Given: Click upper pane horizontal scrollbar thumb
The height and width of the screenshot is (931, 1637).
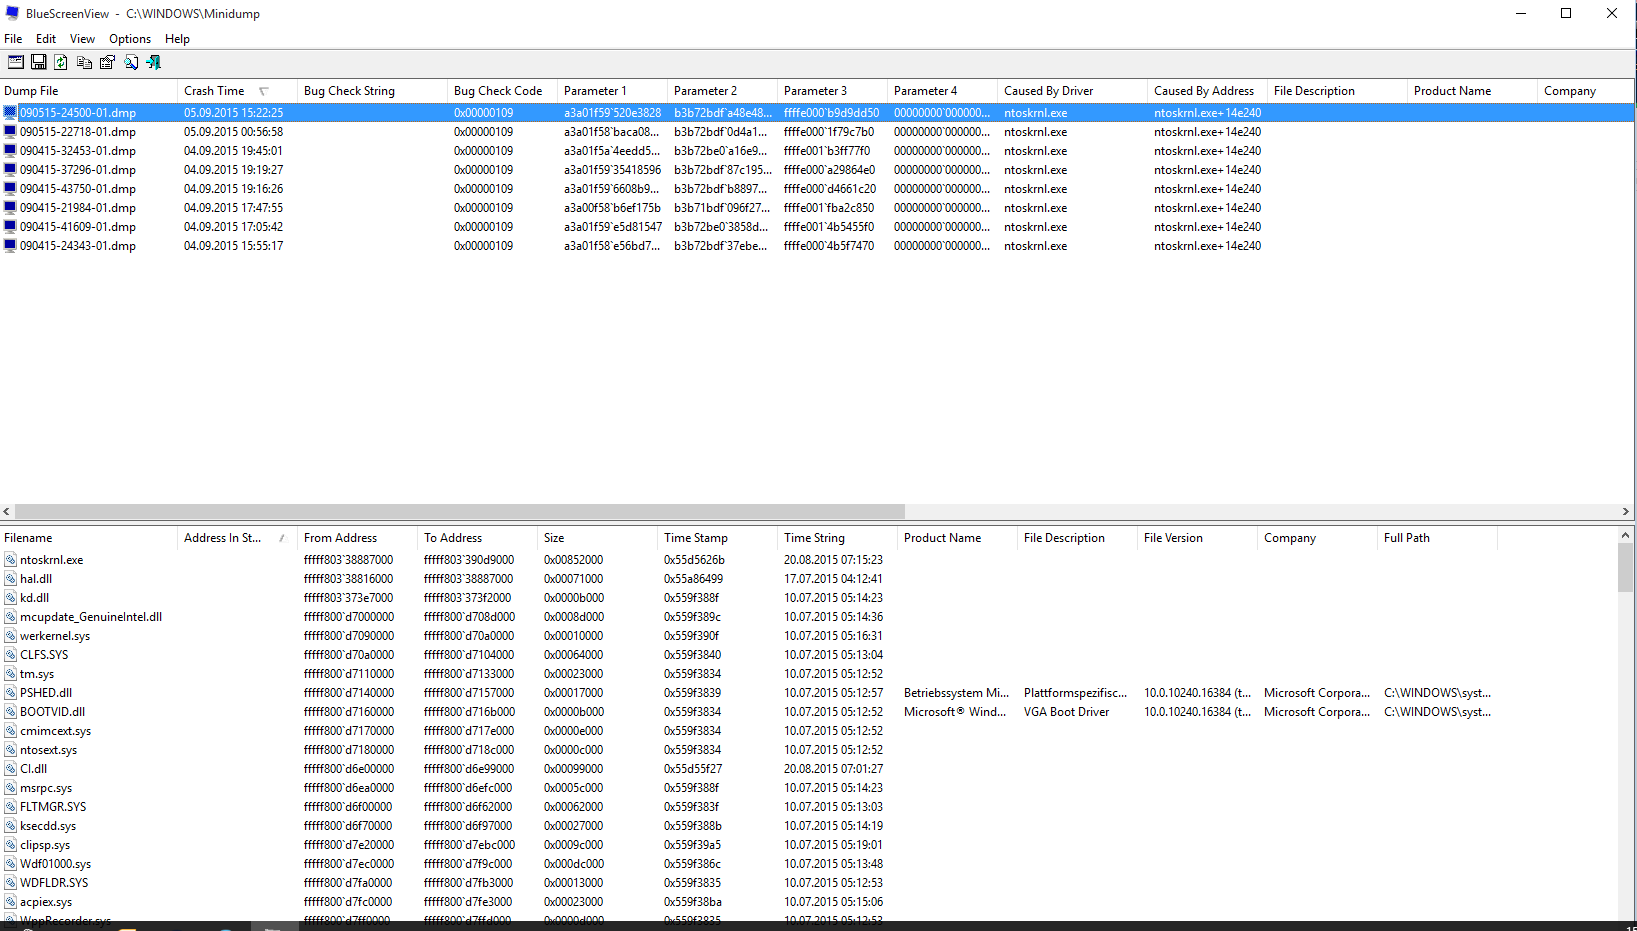Looking at the screenshot, I should point(460,511).
